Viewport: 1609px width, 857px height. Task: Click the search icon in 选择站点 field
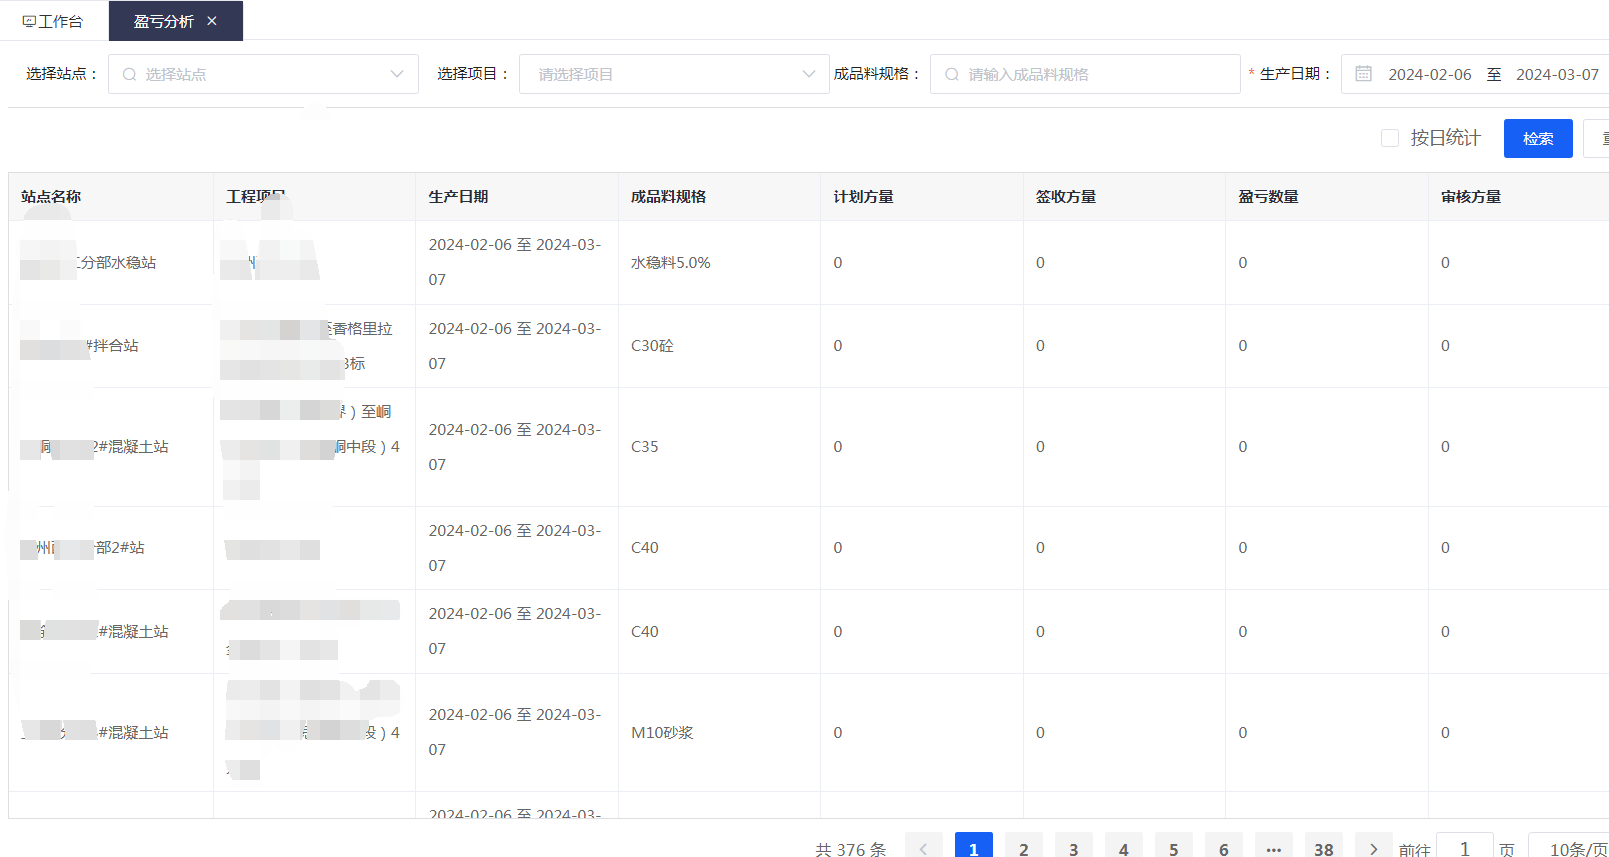click(130, 74)
